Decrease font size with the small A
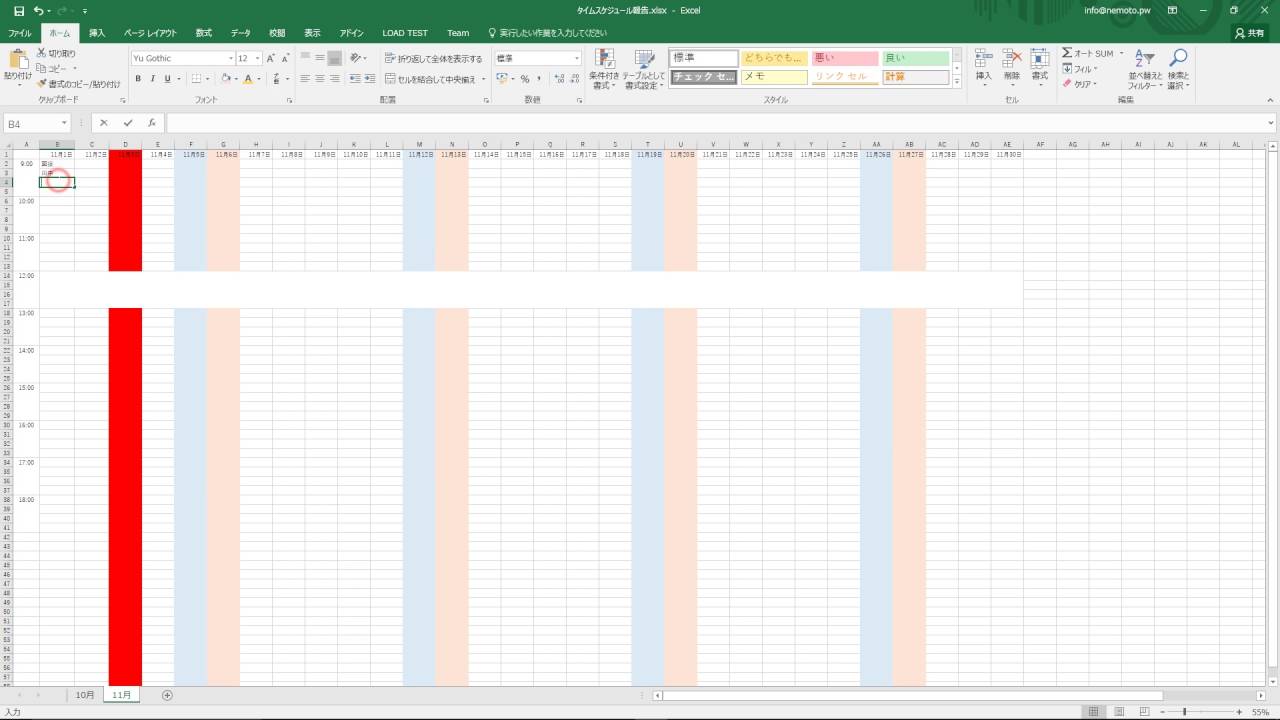This screenshot has height=720, width=1280. pos(285,58)
